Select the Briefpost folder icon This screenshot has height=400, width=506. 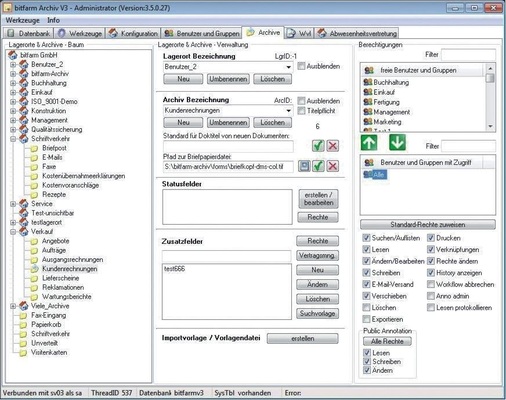coord(34,148)
